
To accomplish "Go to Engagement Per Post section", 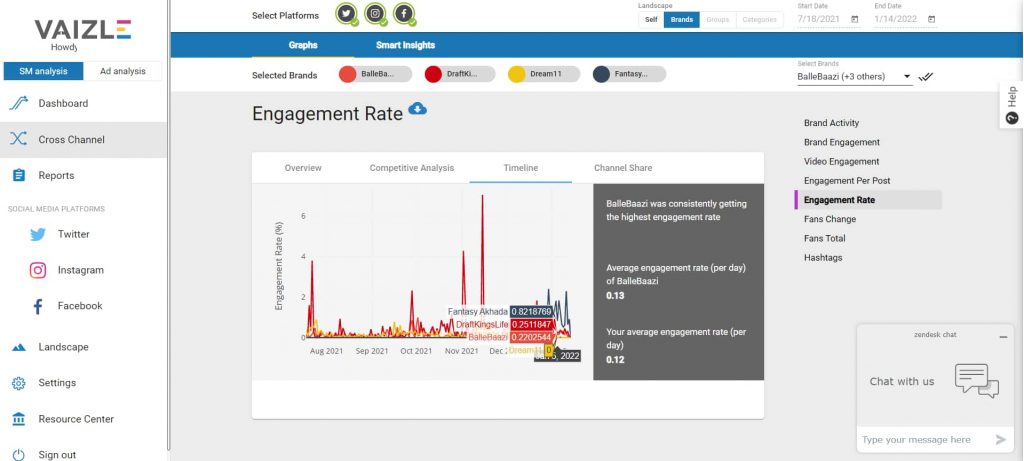I will click(847, 180).
